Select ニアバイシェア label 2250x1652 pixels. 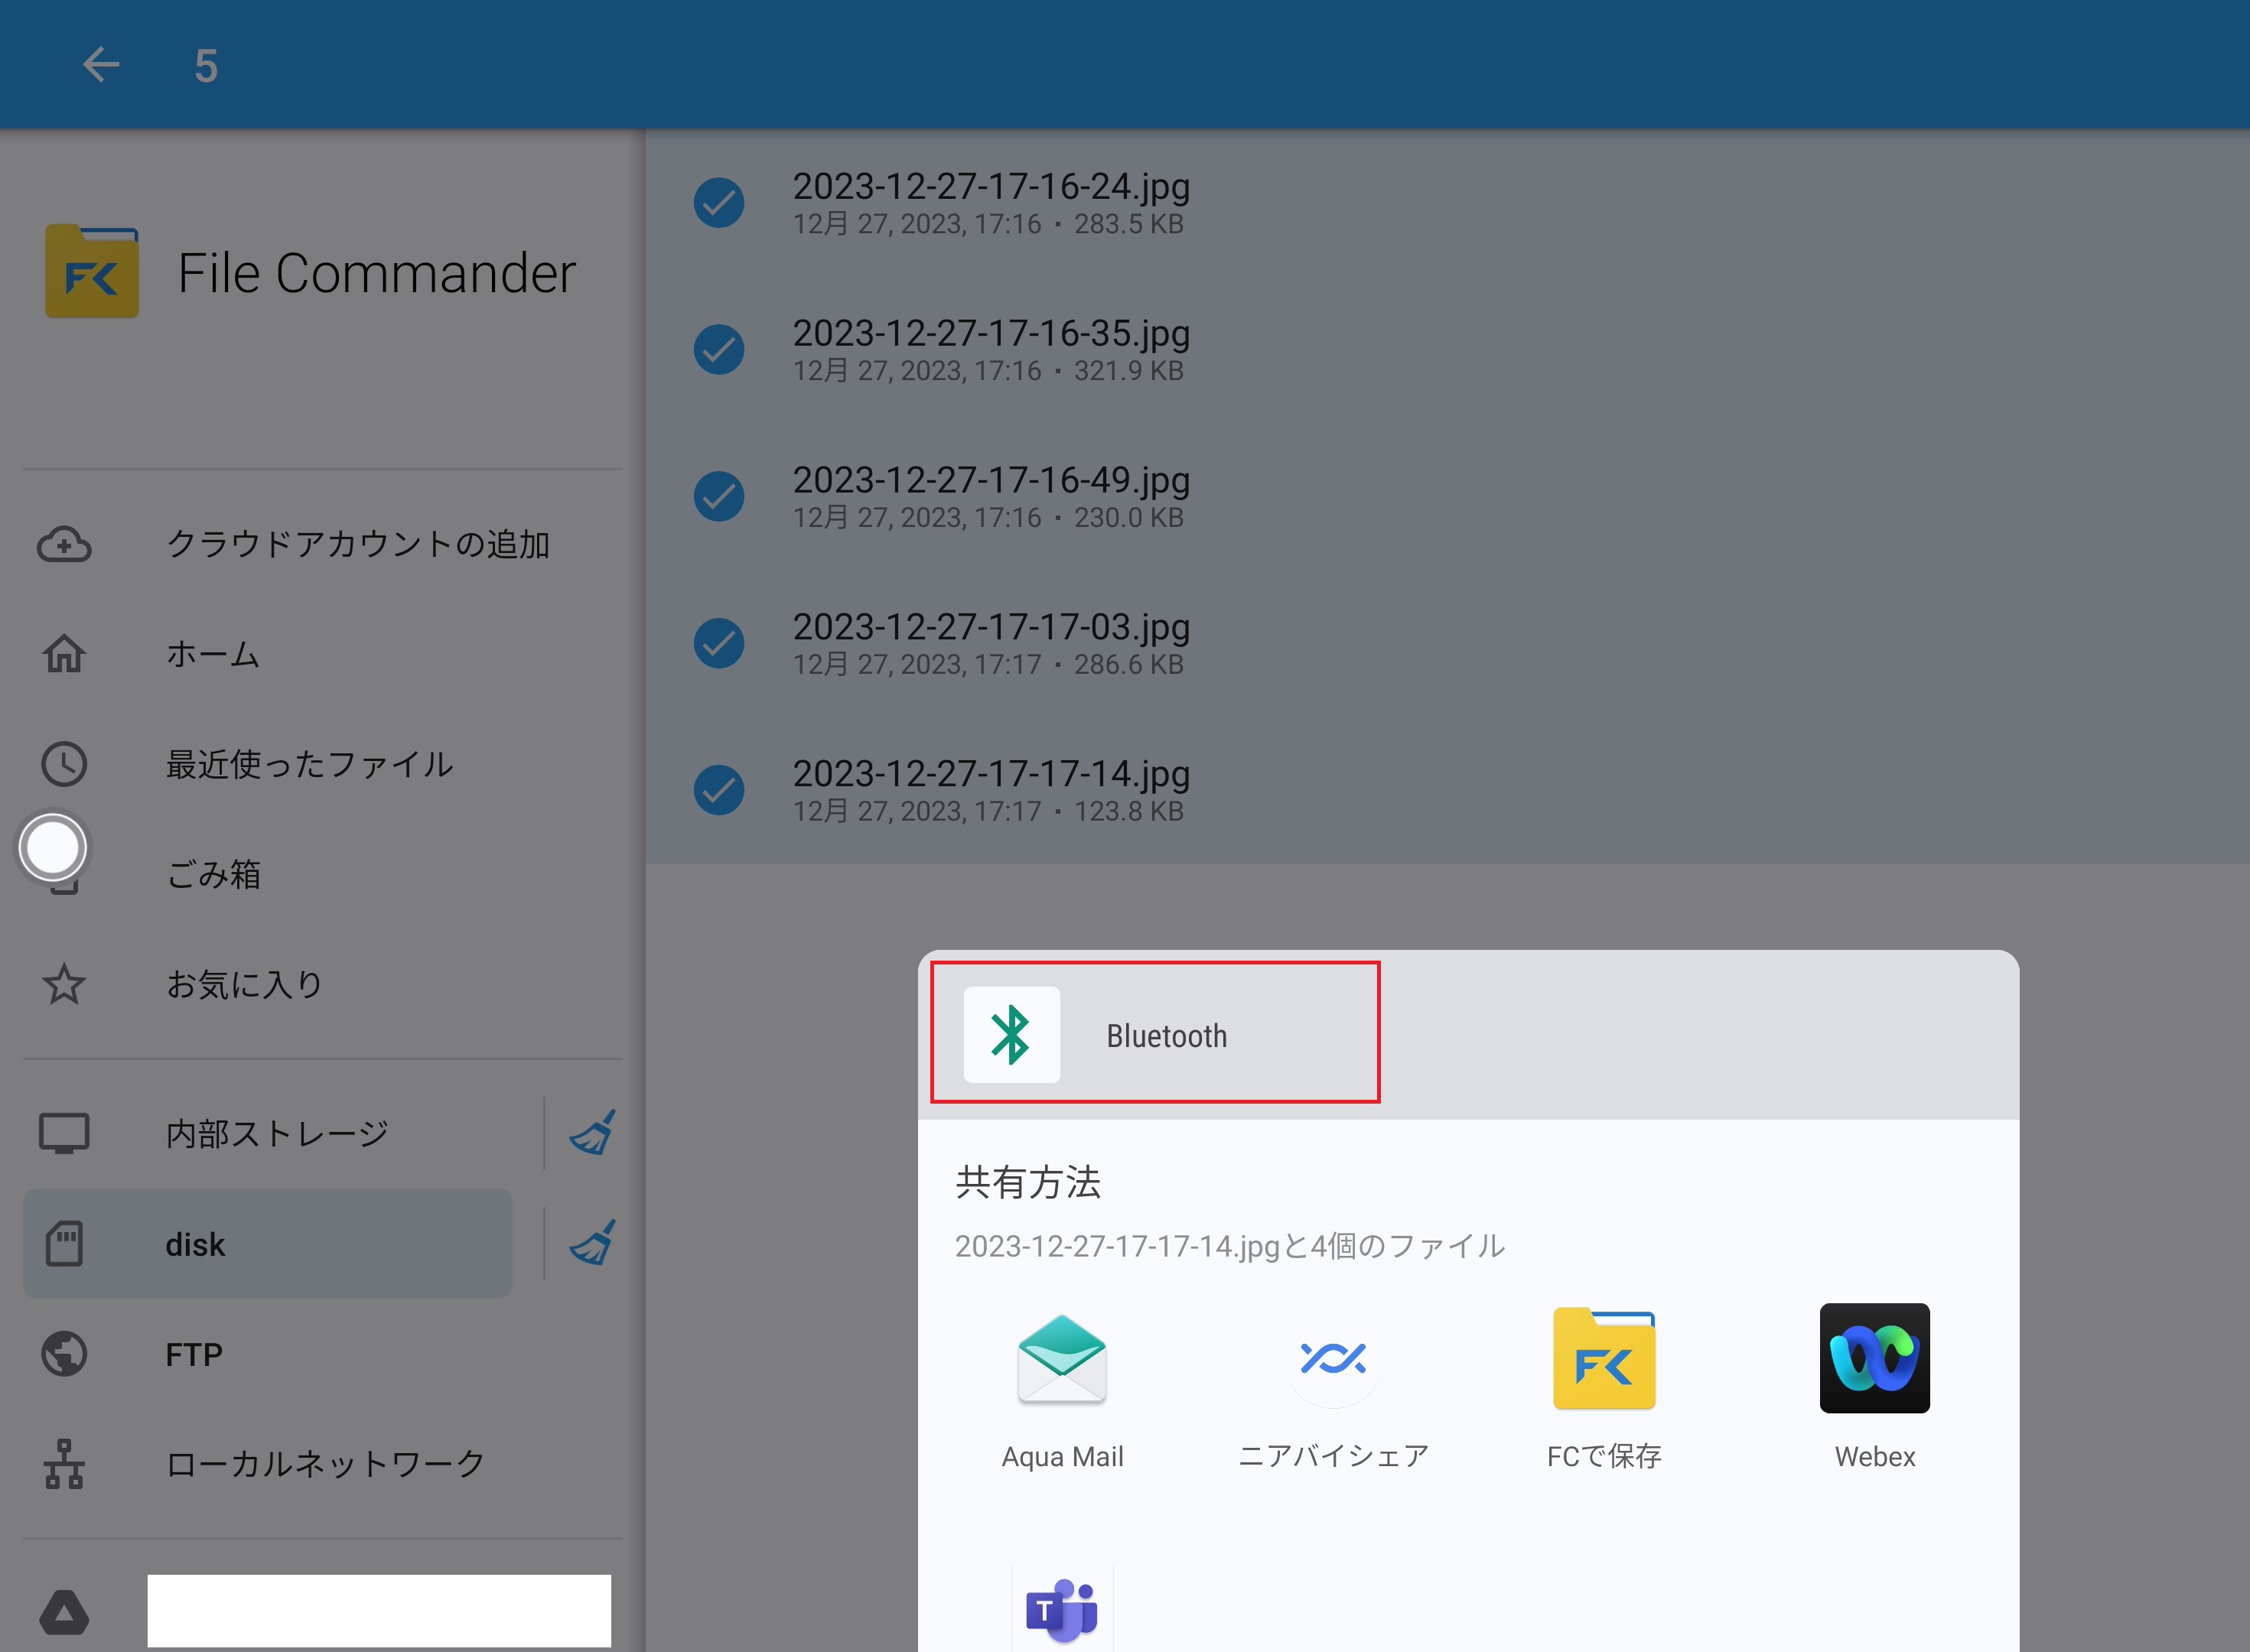point(1333,1456)
